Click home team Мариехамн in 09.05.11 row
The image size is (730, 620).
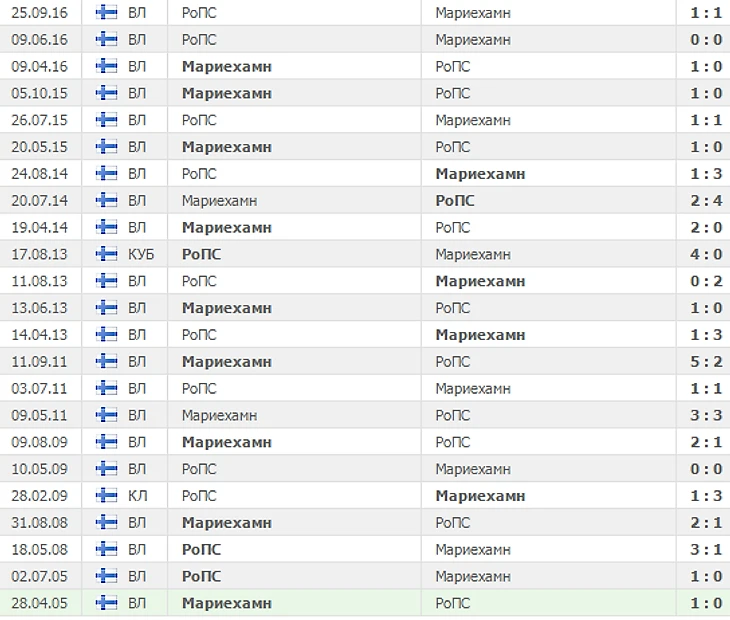point(219,415)
